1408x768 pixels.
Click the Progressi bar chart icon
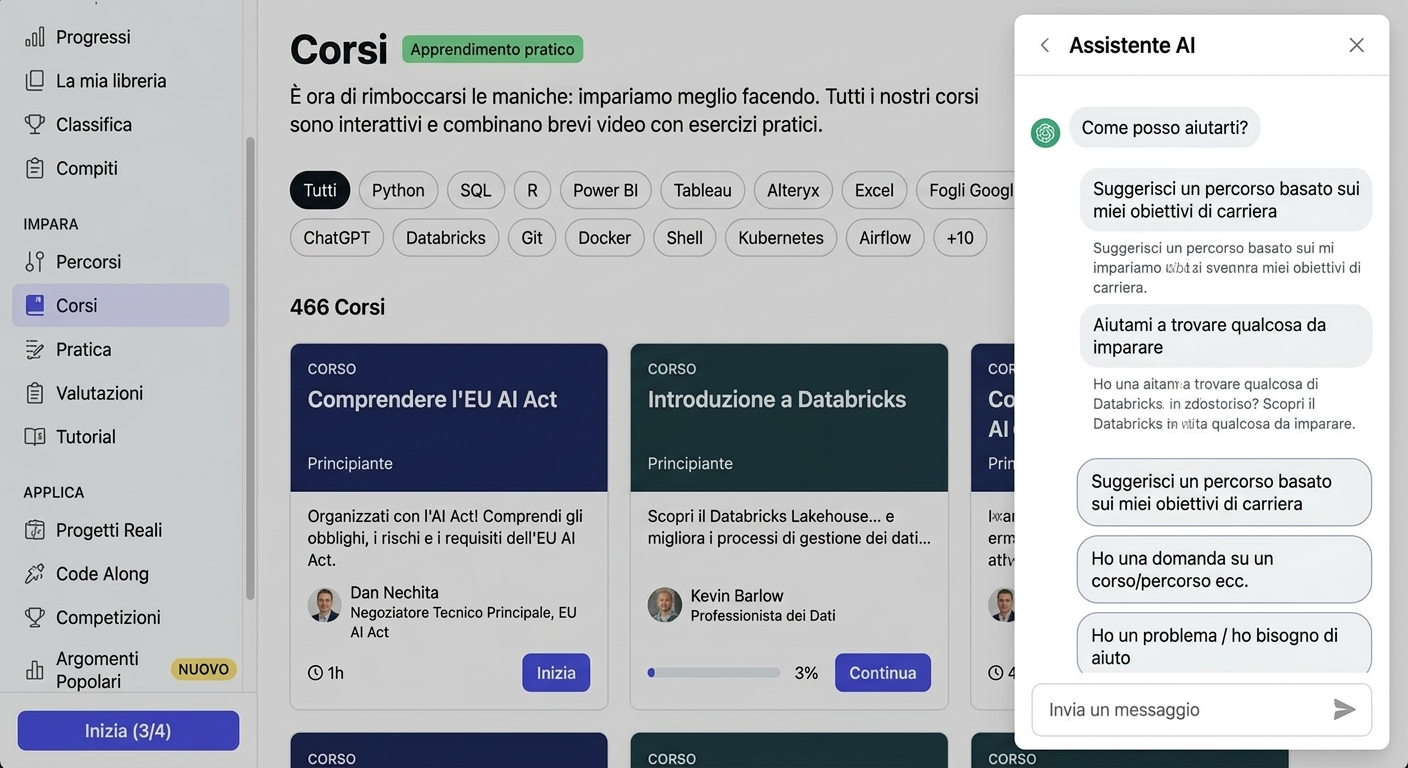pyautogui.click(x=35, y=37)
